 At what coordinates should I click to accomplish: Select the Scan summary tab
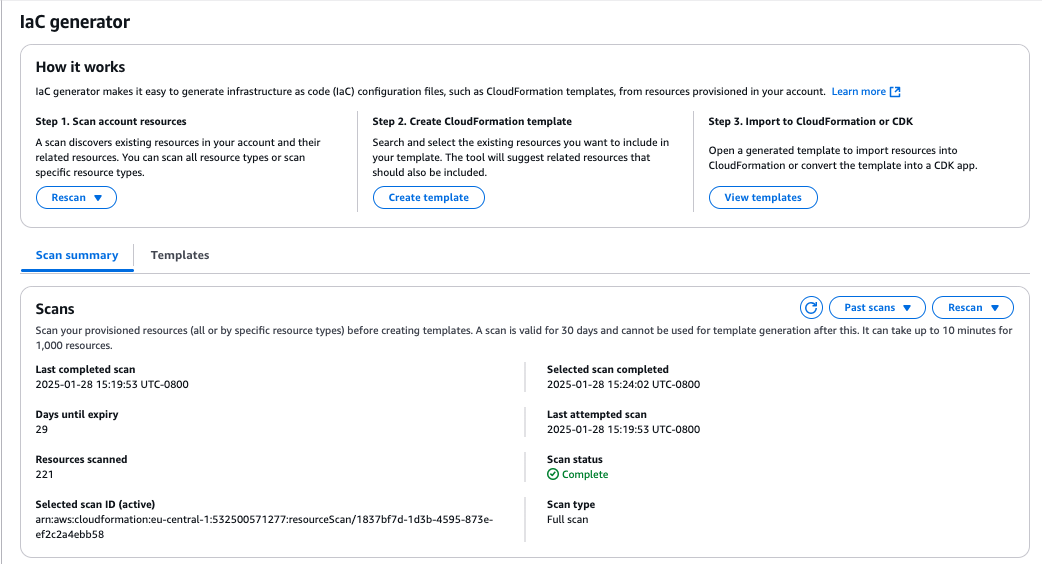coord(77,255)
